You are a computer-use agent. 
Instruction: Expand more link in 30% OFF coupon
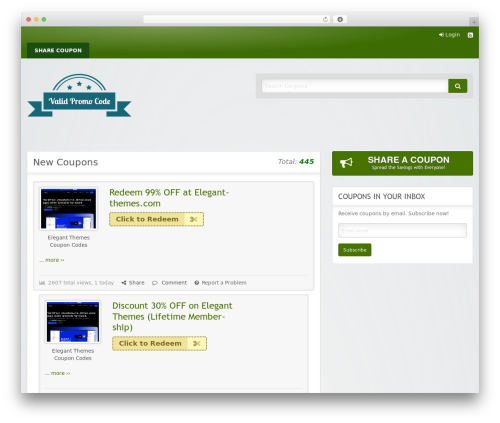click(x=60, y=373)
